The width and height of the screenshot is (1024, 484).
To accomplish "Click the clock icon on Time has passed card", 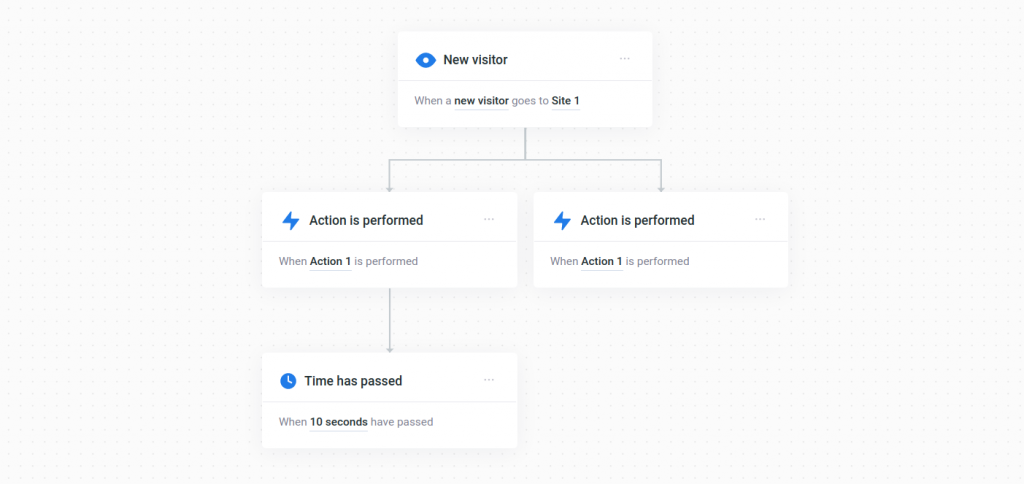I will click(x=288, y=381).
